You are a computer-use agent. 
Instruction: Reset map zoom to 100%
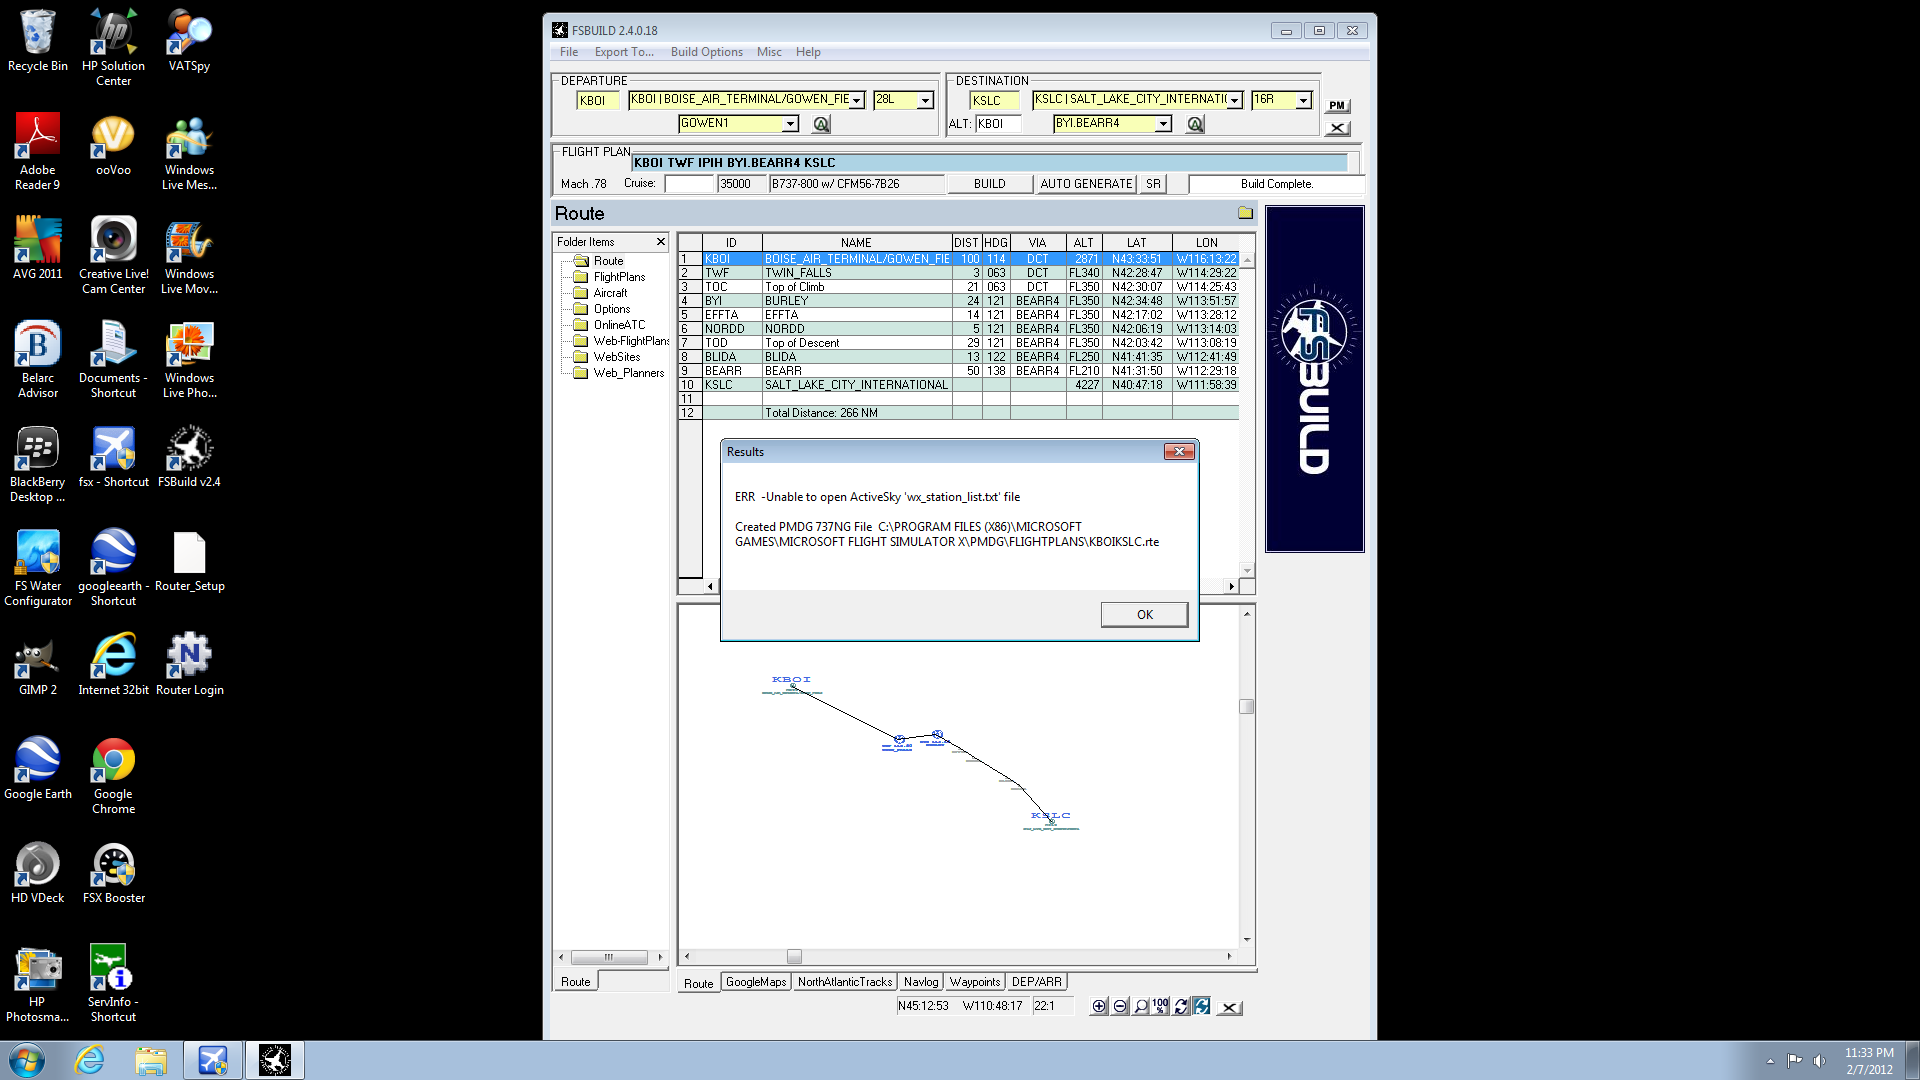pyautogui.click(x=1160, y=1007)
